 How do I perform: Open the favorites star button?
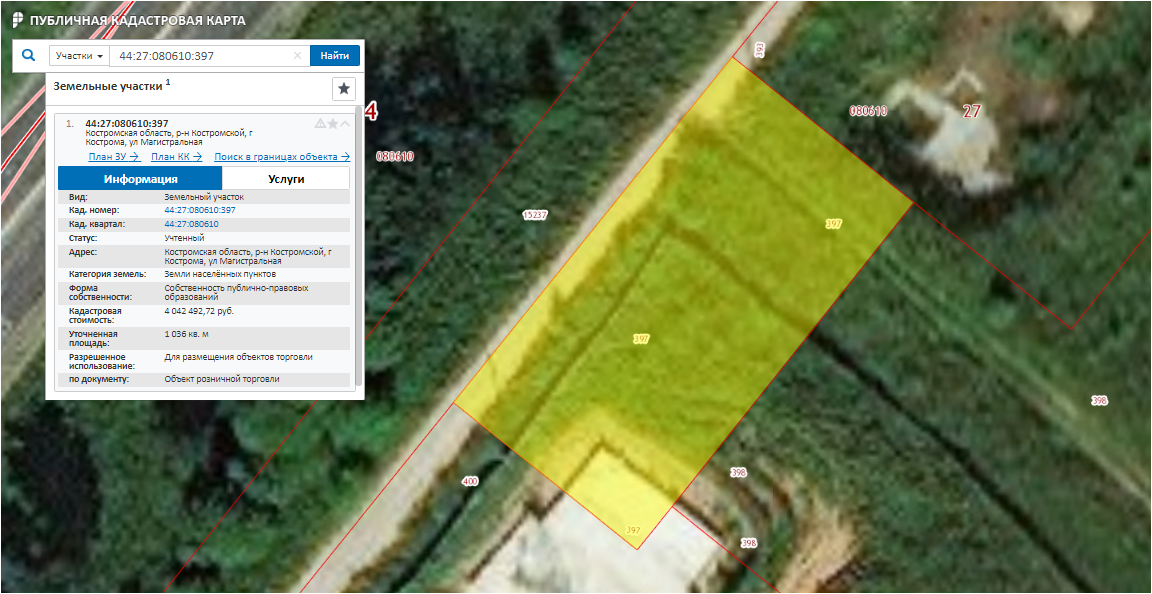344,89
